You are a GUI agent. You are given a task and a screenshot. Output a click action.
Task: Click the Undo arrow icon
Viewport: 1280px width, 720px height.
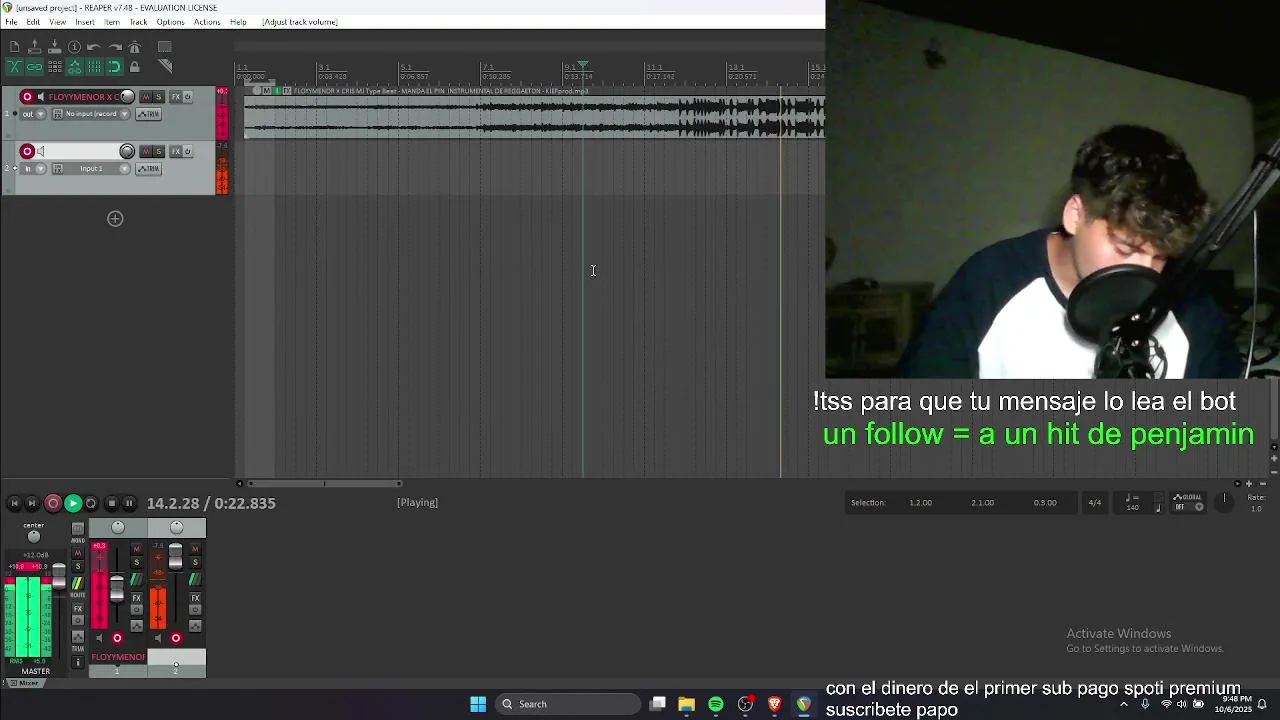pyautogui.click(x=94, y=47)
